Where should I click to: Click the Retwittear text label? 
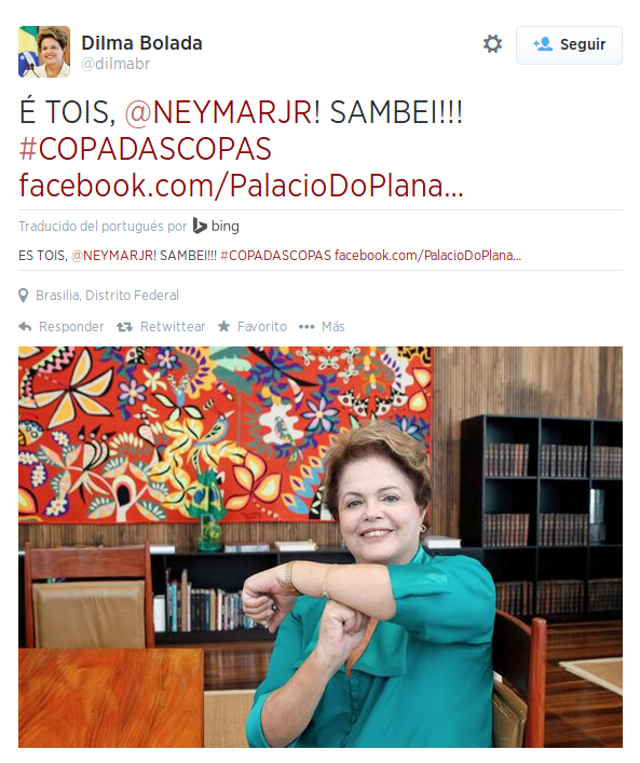(x=173, y=327)
